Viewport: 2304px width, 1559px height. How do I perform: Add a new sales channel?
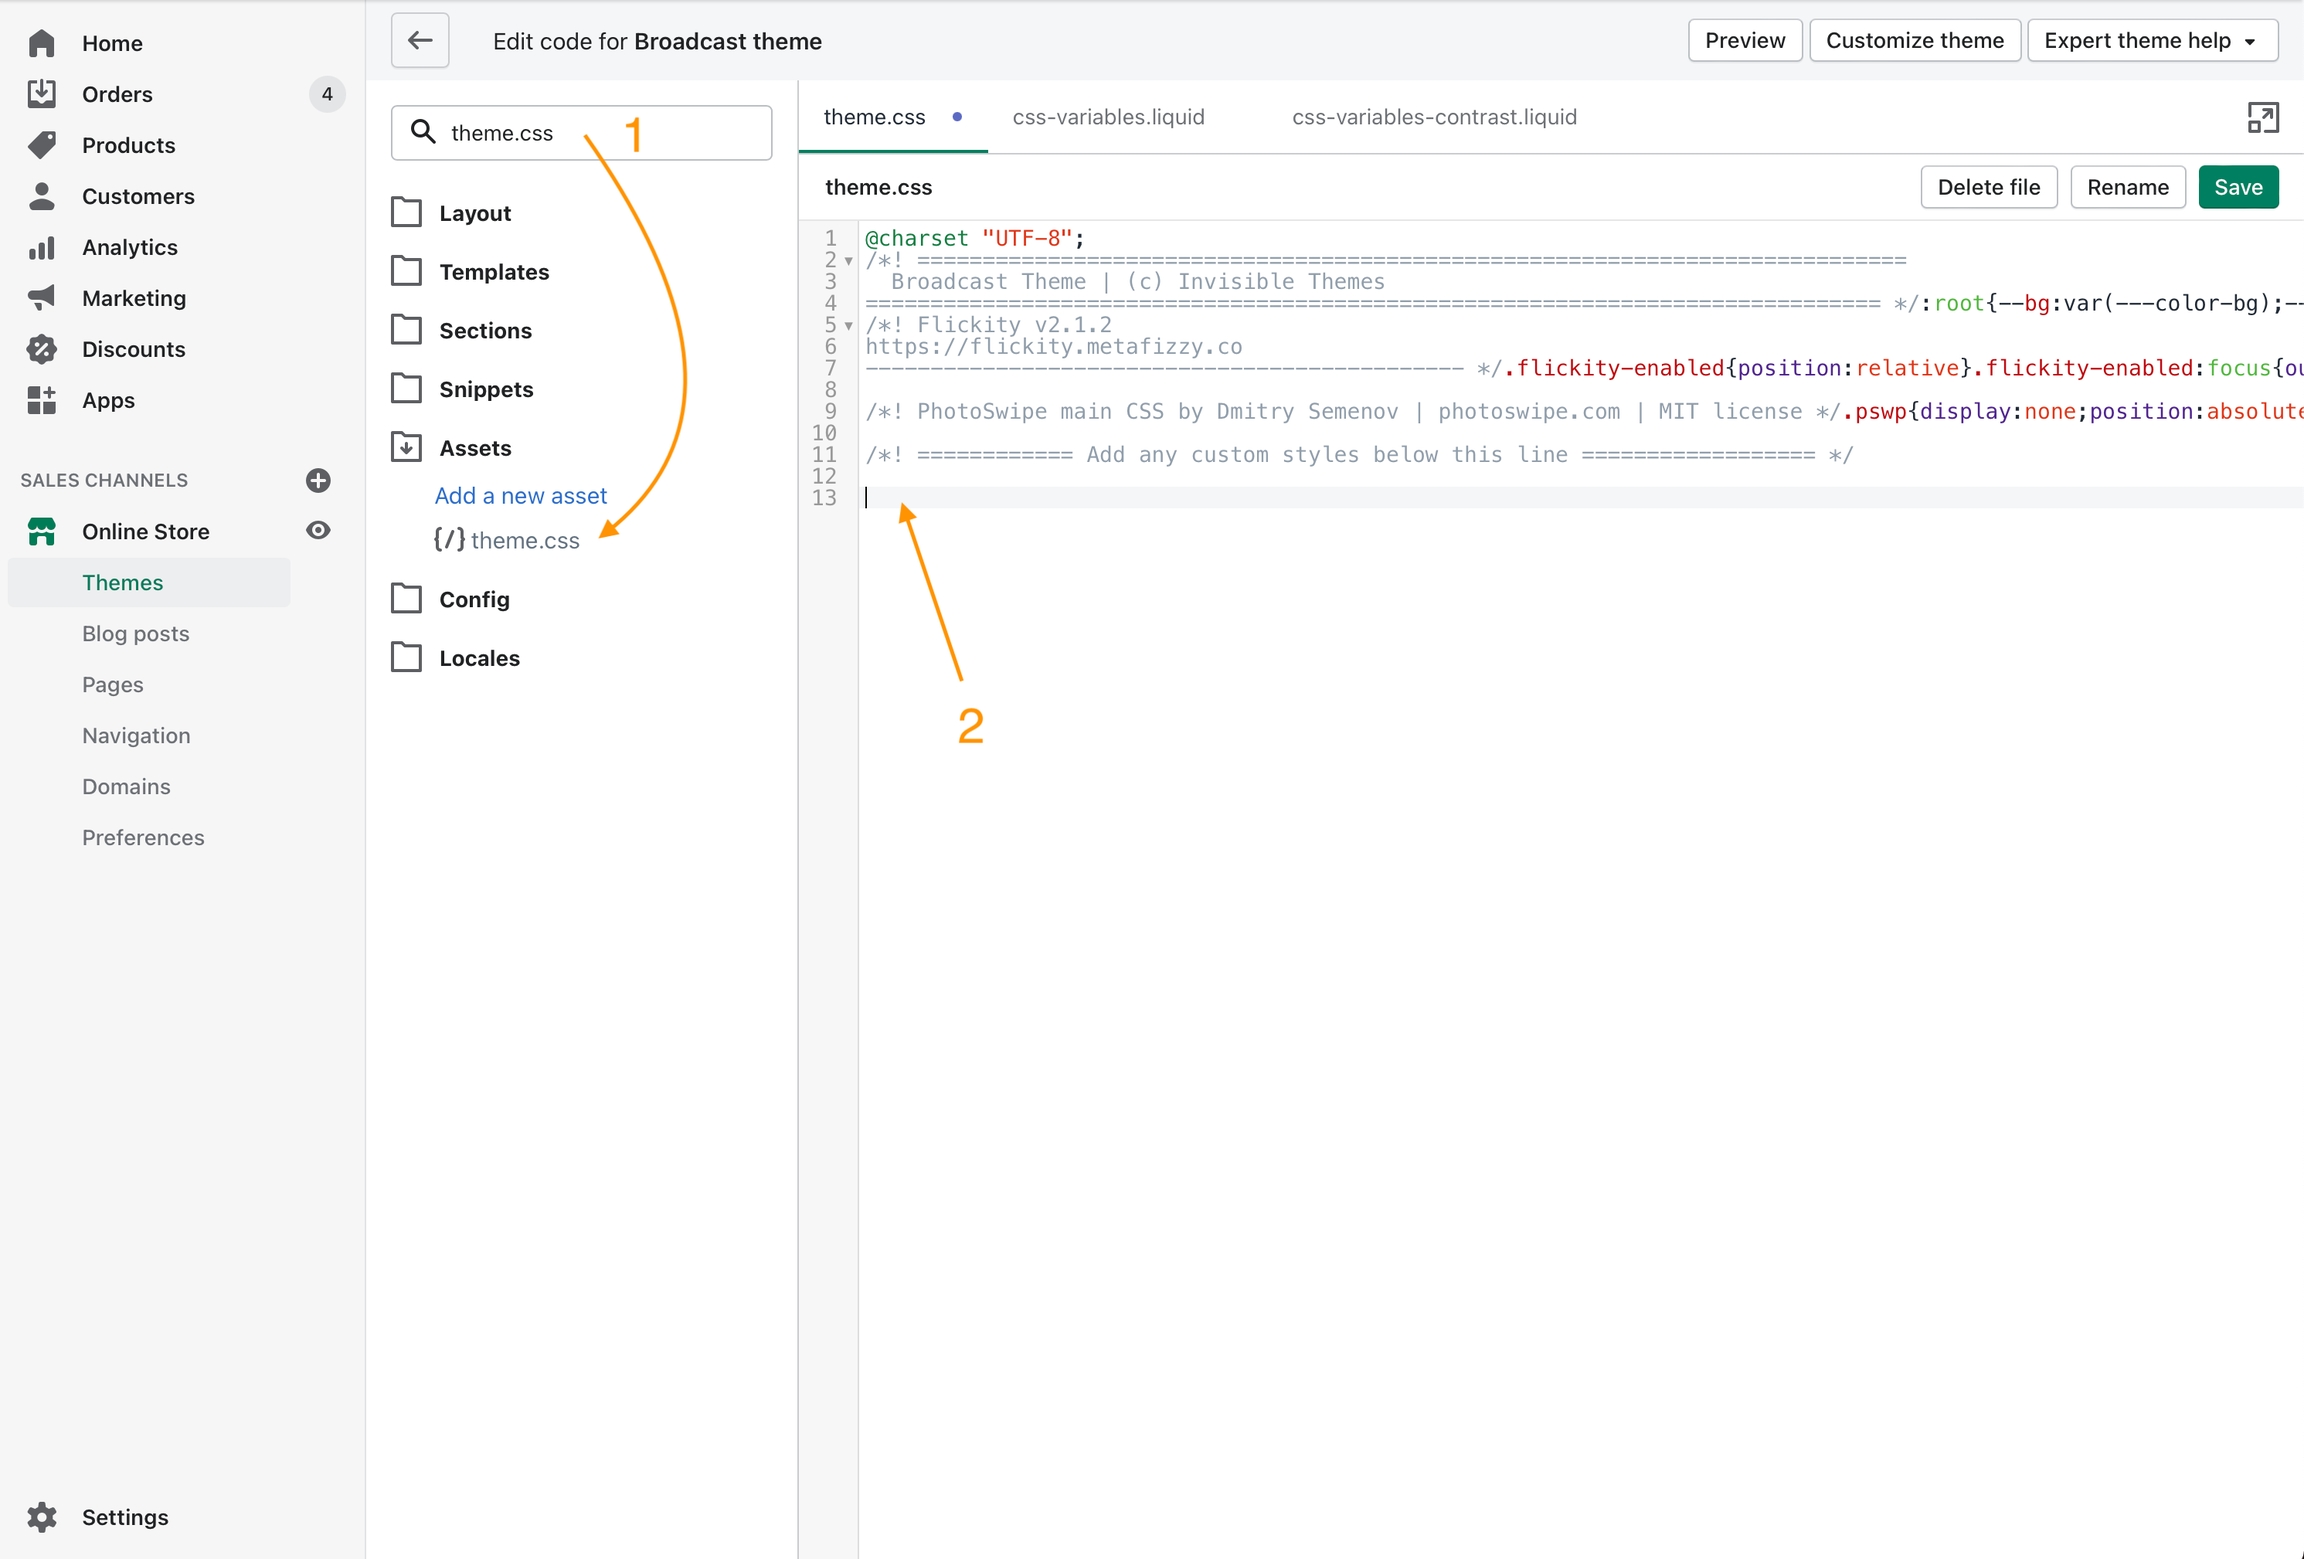[x=318, y=480]
